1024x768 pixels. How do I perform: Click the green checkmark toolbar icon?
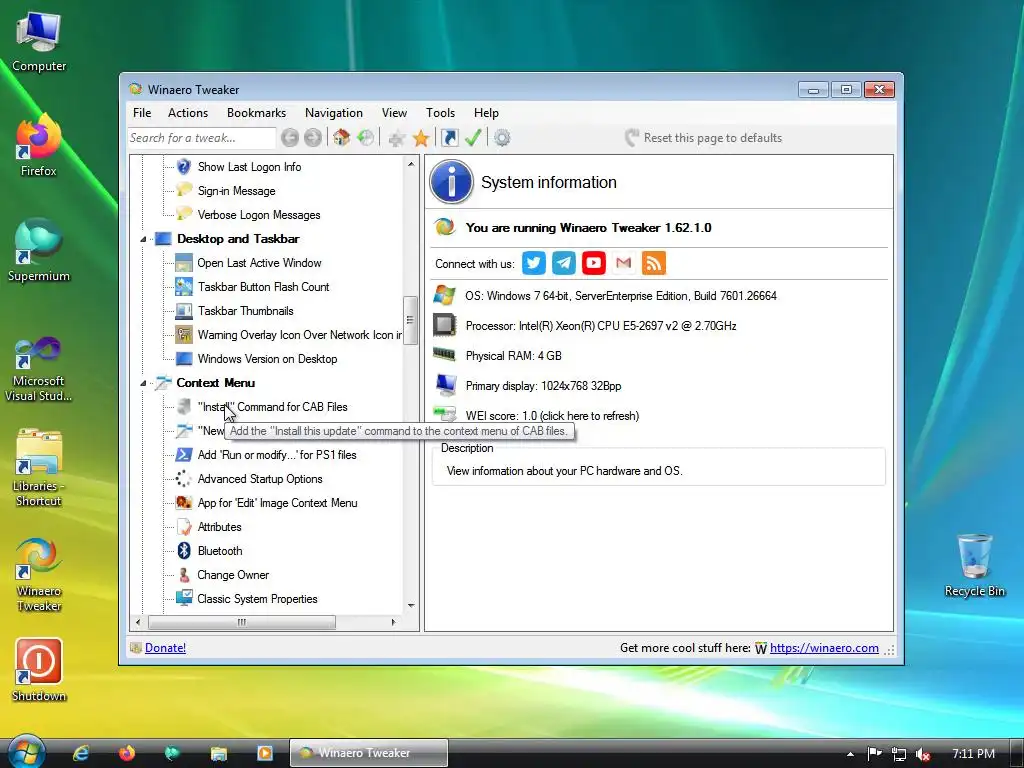[x=473, y=138]
